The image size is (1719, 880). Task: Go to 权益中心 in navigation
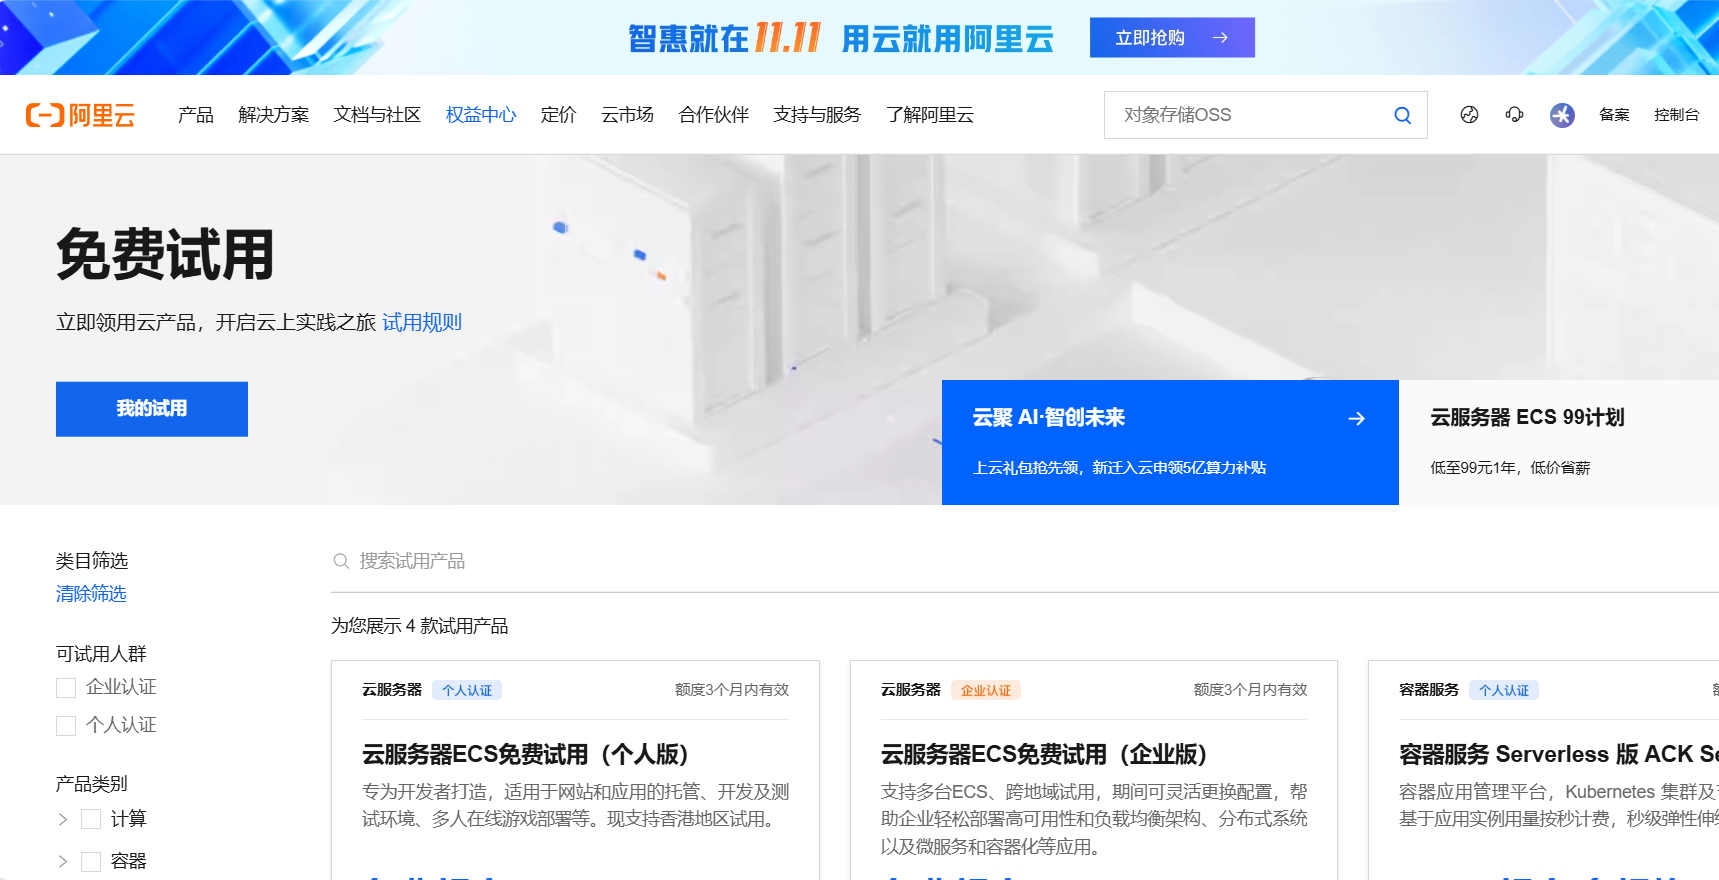[x=481, y=115]
